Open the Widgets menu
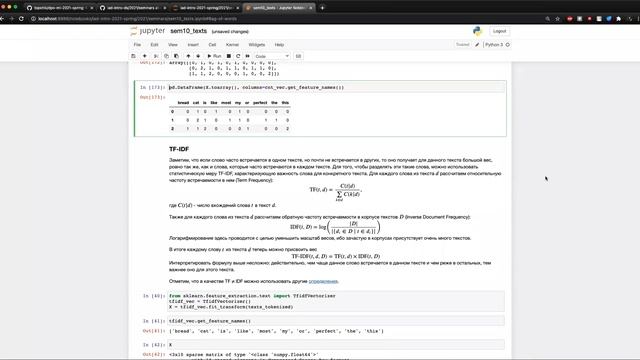Image resolution: width=640 pixels, height=360 pixels. (x=257, y=44)
